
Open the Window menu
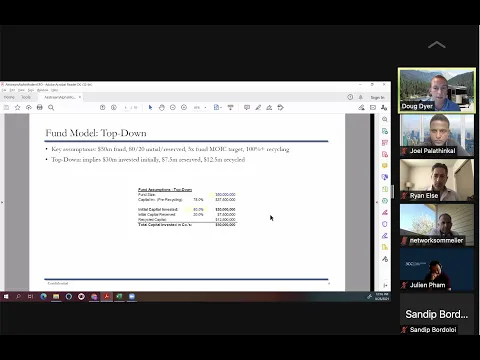(42, 90)
